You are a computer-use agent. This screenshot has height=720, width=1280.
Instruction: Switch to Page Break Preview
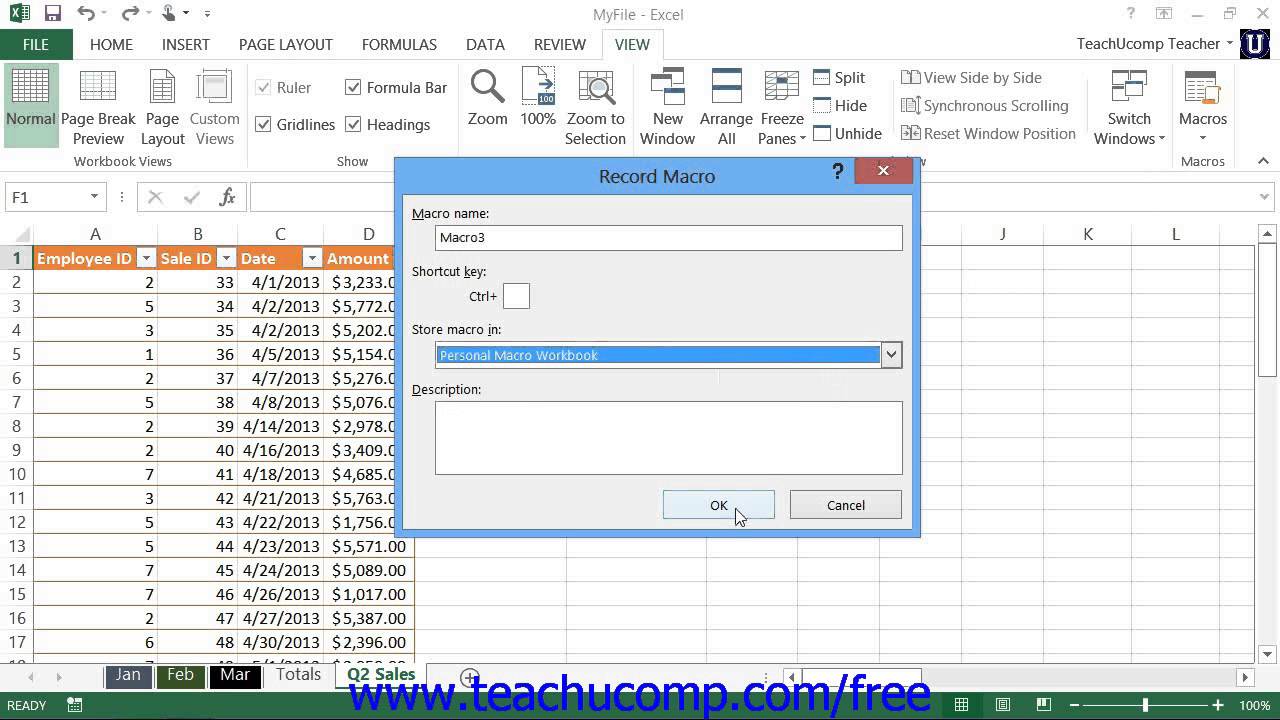pos(98,108)
